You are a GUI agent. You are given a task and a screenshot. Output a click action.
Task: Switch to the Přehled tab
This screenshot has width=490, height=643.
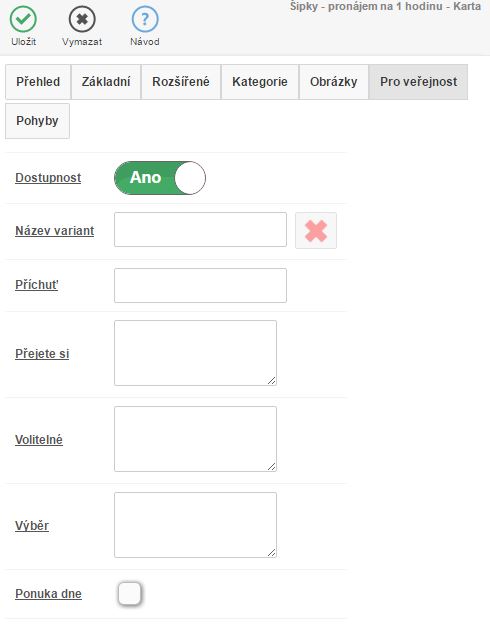point(38,82)
